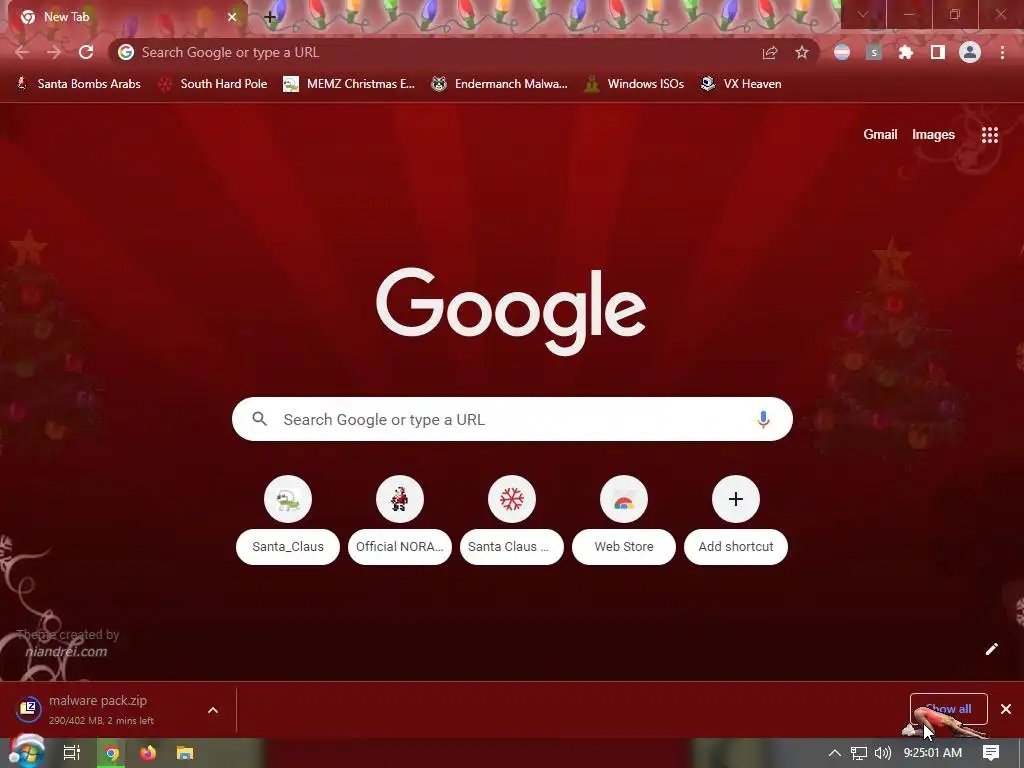Open a new tab with the plus button

(x=270, y=17)
